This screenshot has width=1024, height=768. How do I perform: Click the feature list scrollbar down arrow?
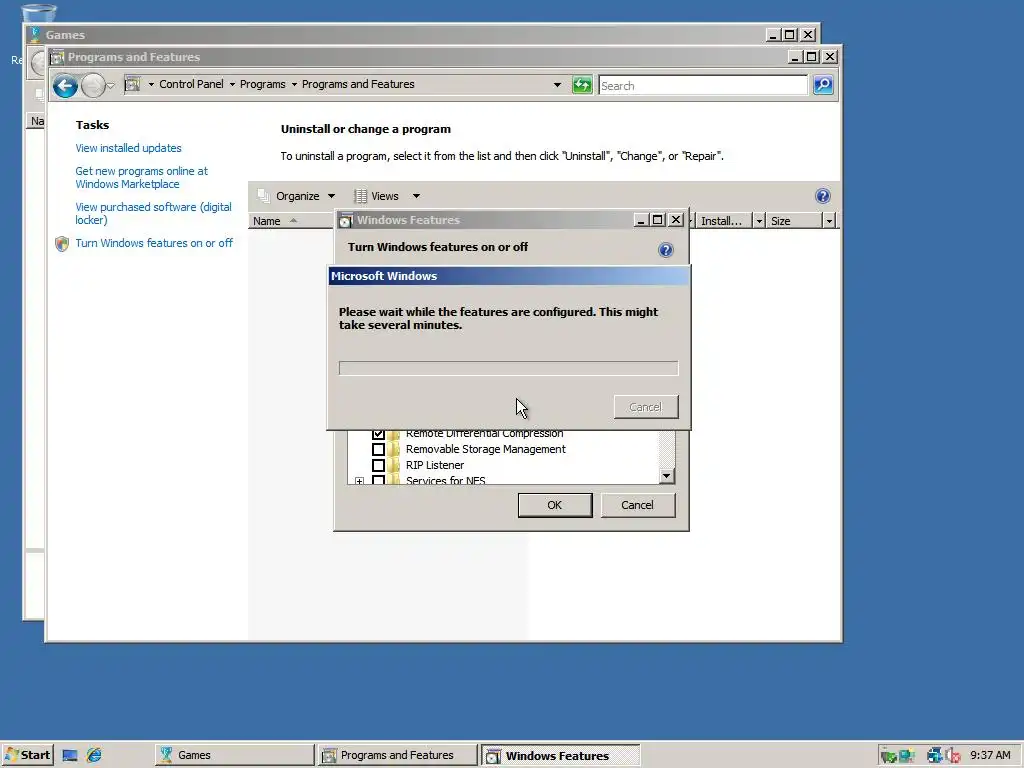click(x=666, y=475)
